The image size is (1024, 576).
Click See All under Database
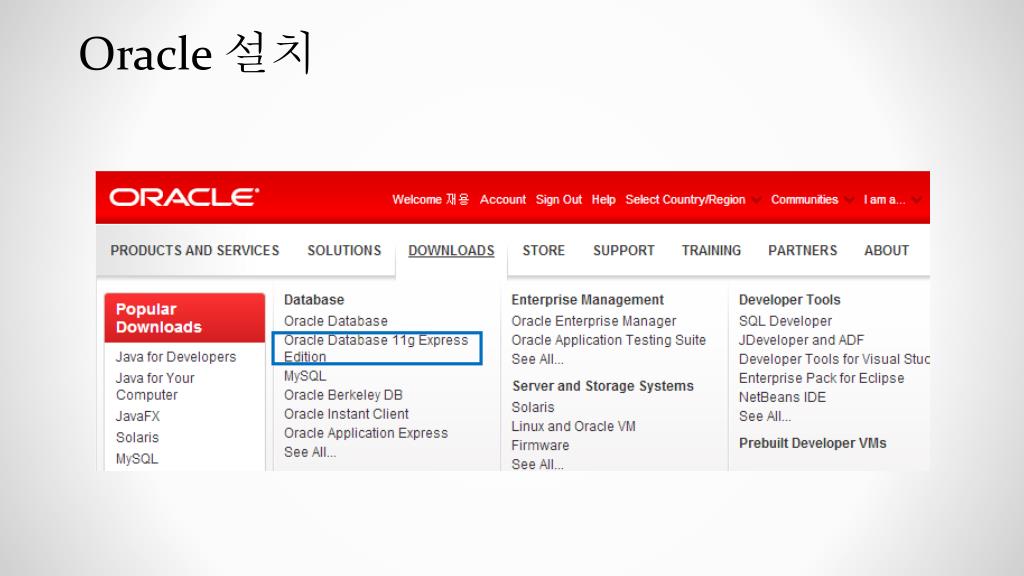(x=310, y=452)
